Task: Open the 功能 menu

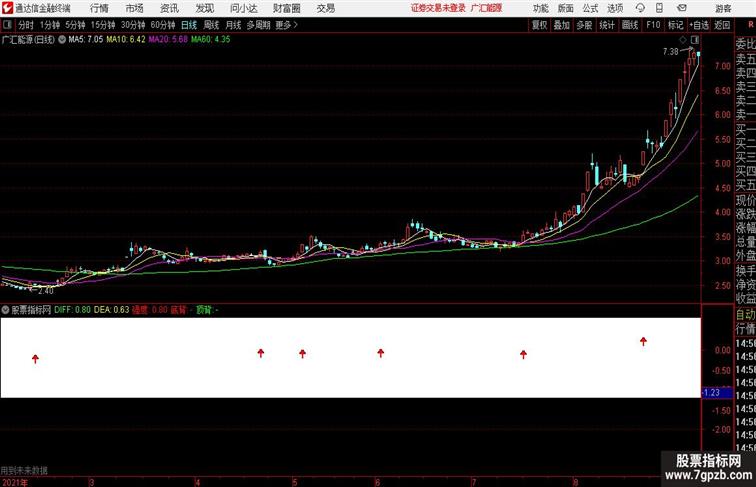Action: [540, 8]
